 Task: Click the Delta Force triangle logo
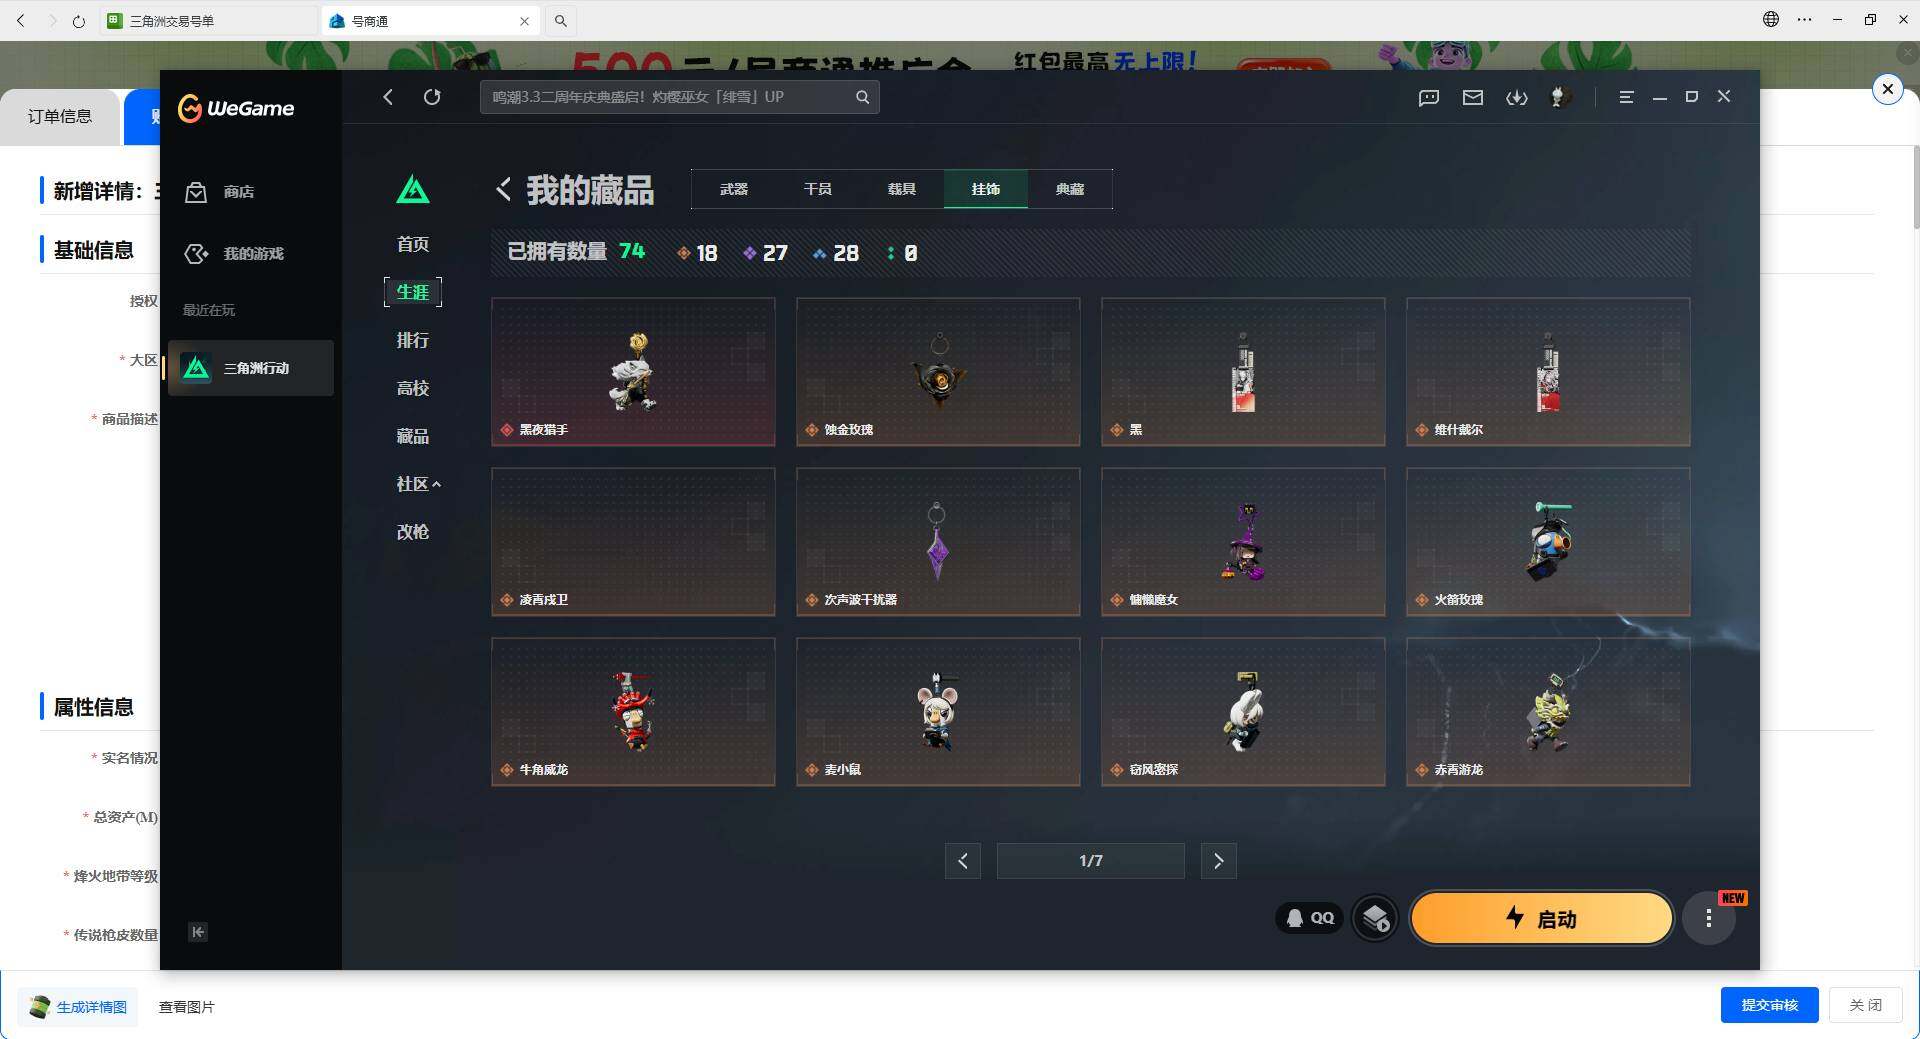(413, 189)
